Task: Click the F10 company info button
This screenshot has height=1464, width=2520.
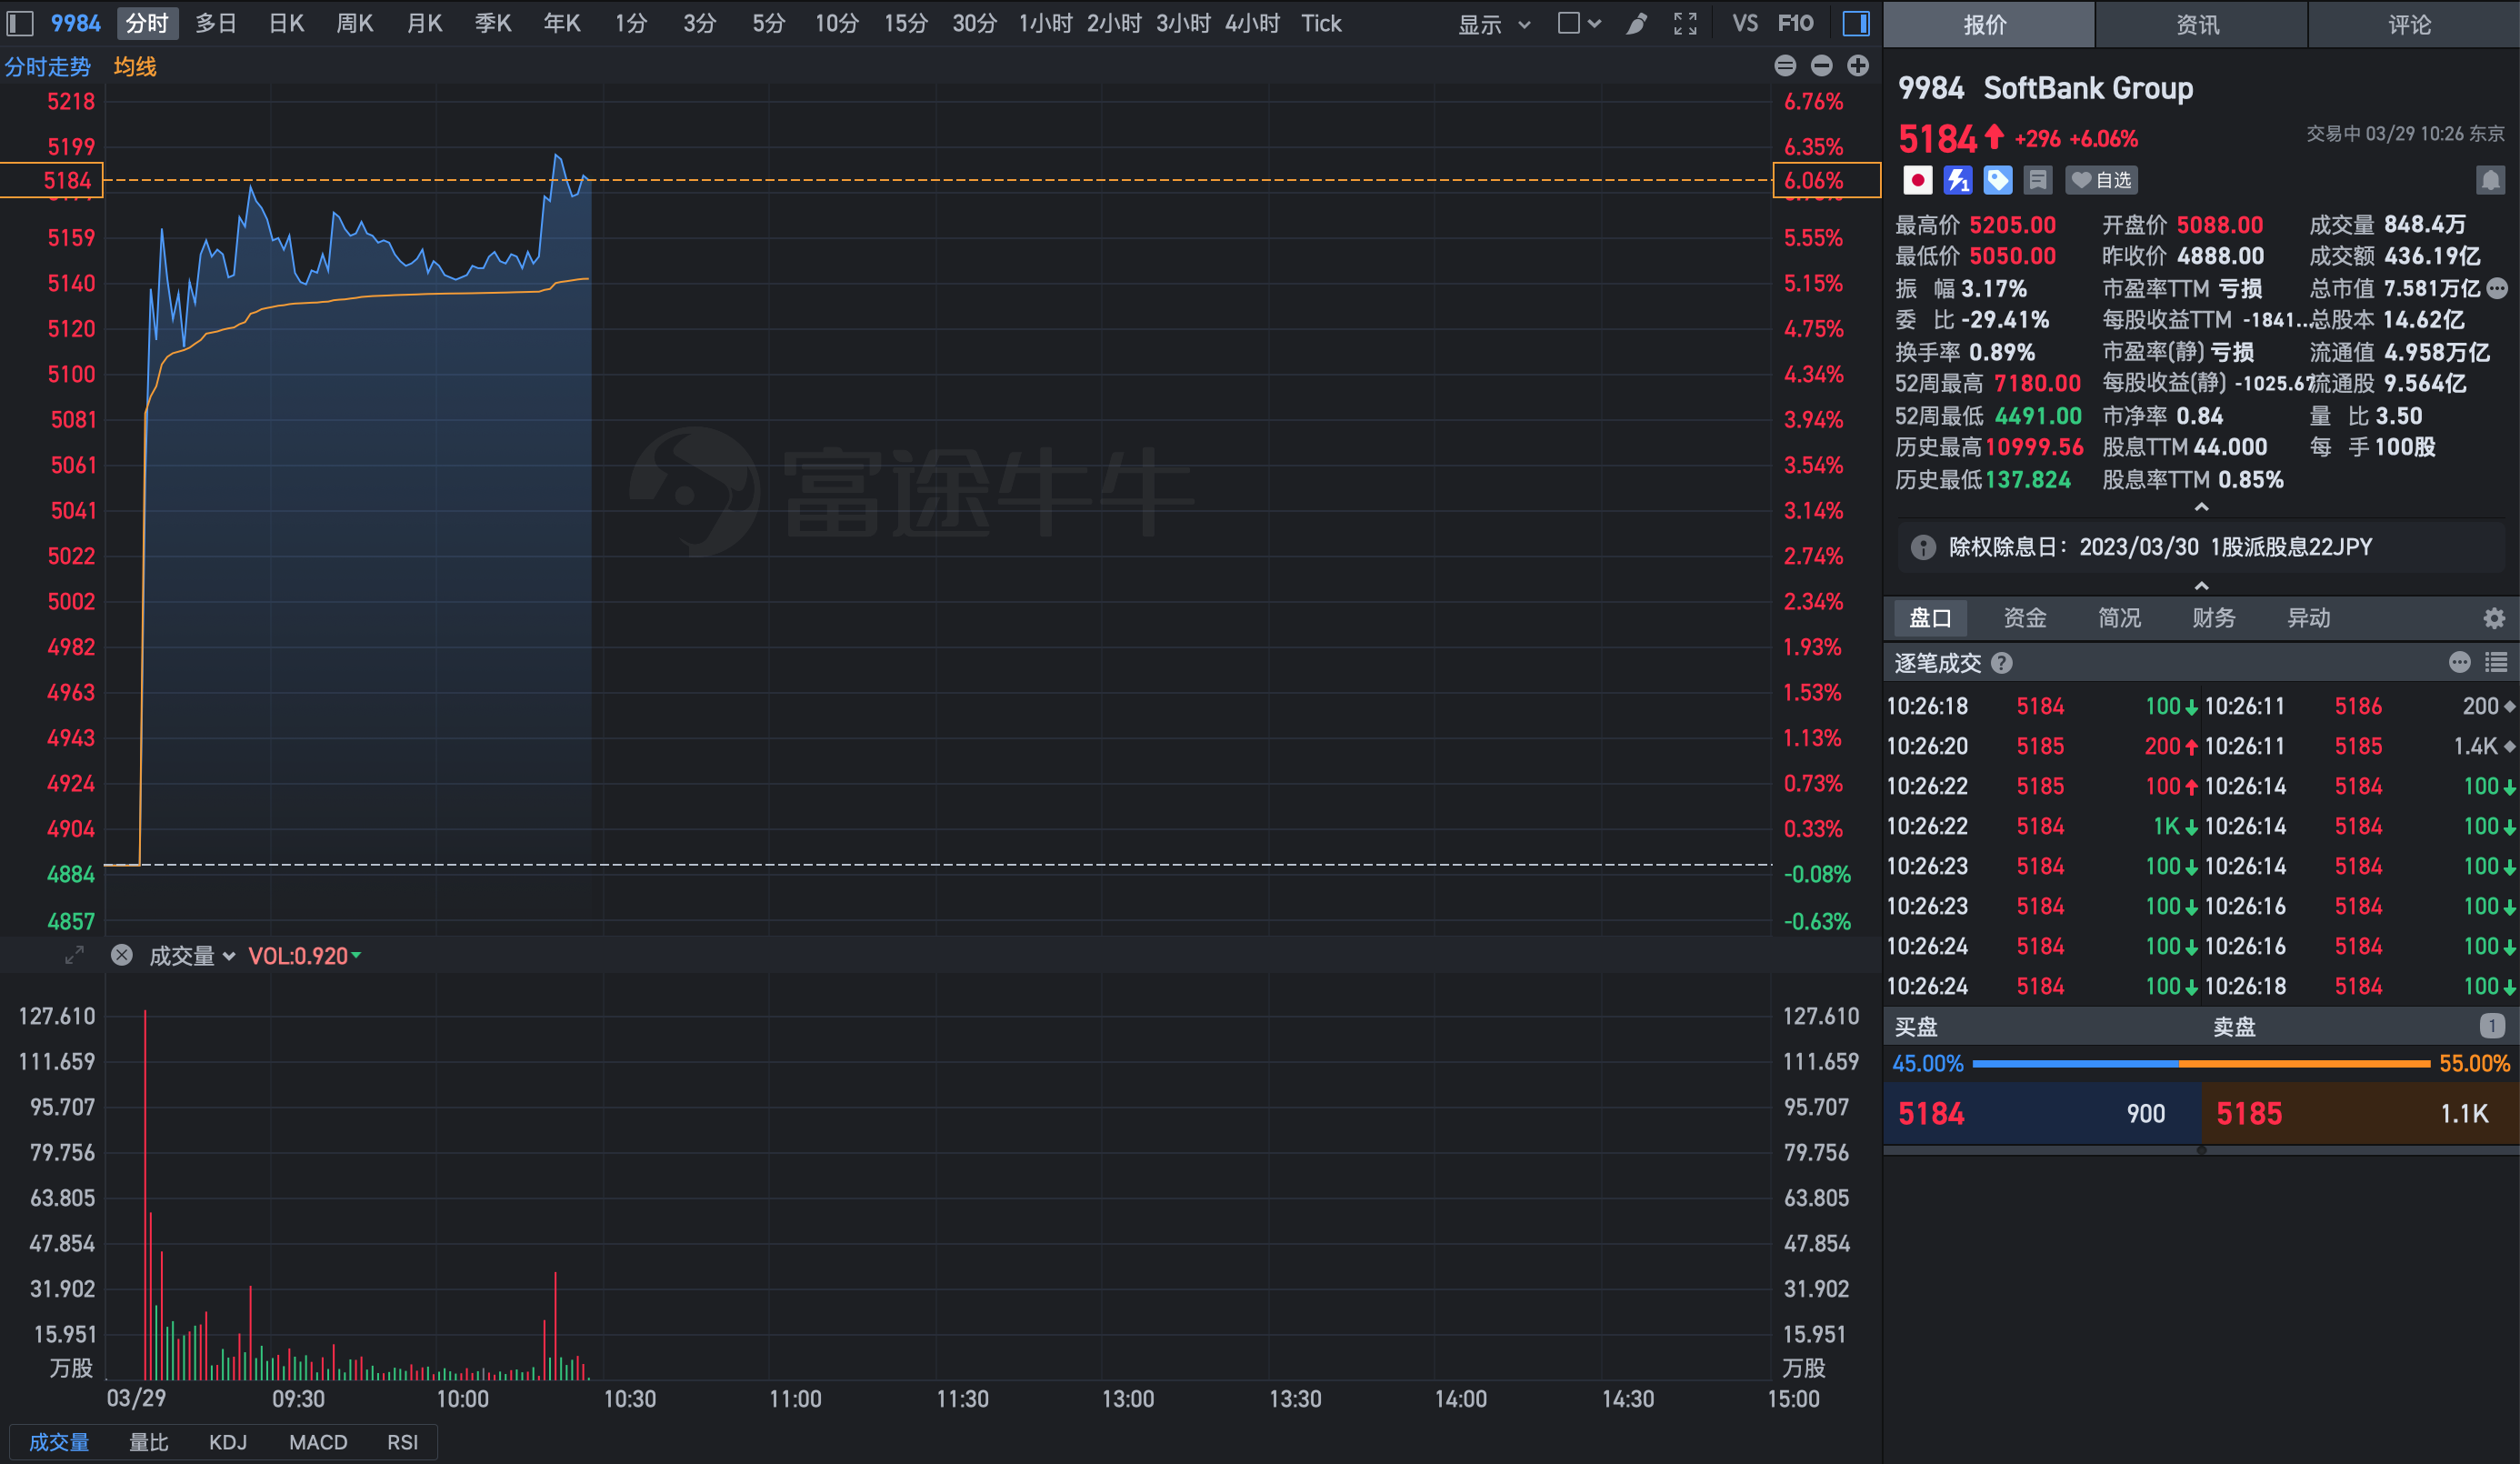Action: coord(1796,24)
